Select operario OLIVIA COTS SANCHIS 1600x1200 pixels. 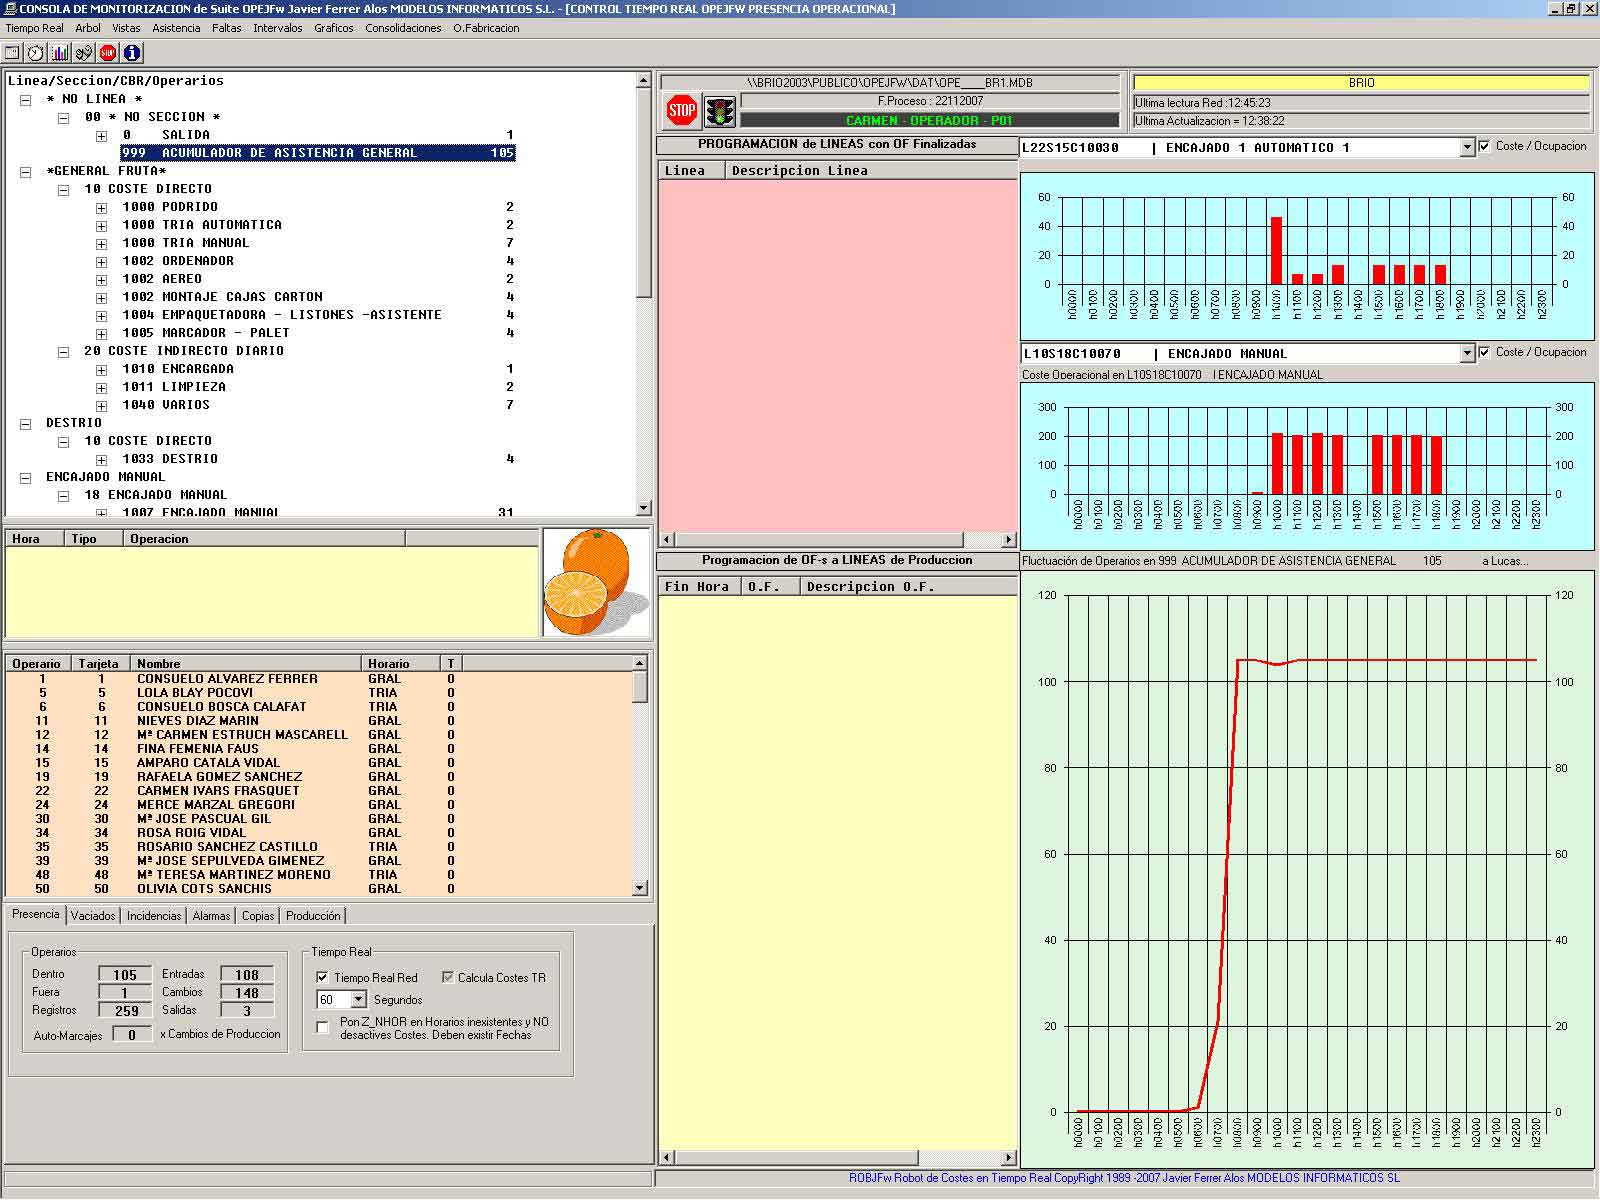point(319,889)
